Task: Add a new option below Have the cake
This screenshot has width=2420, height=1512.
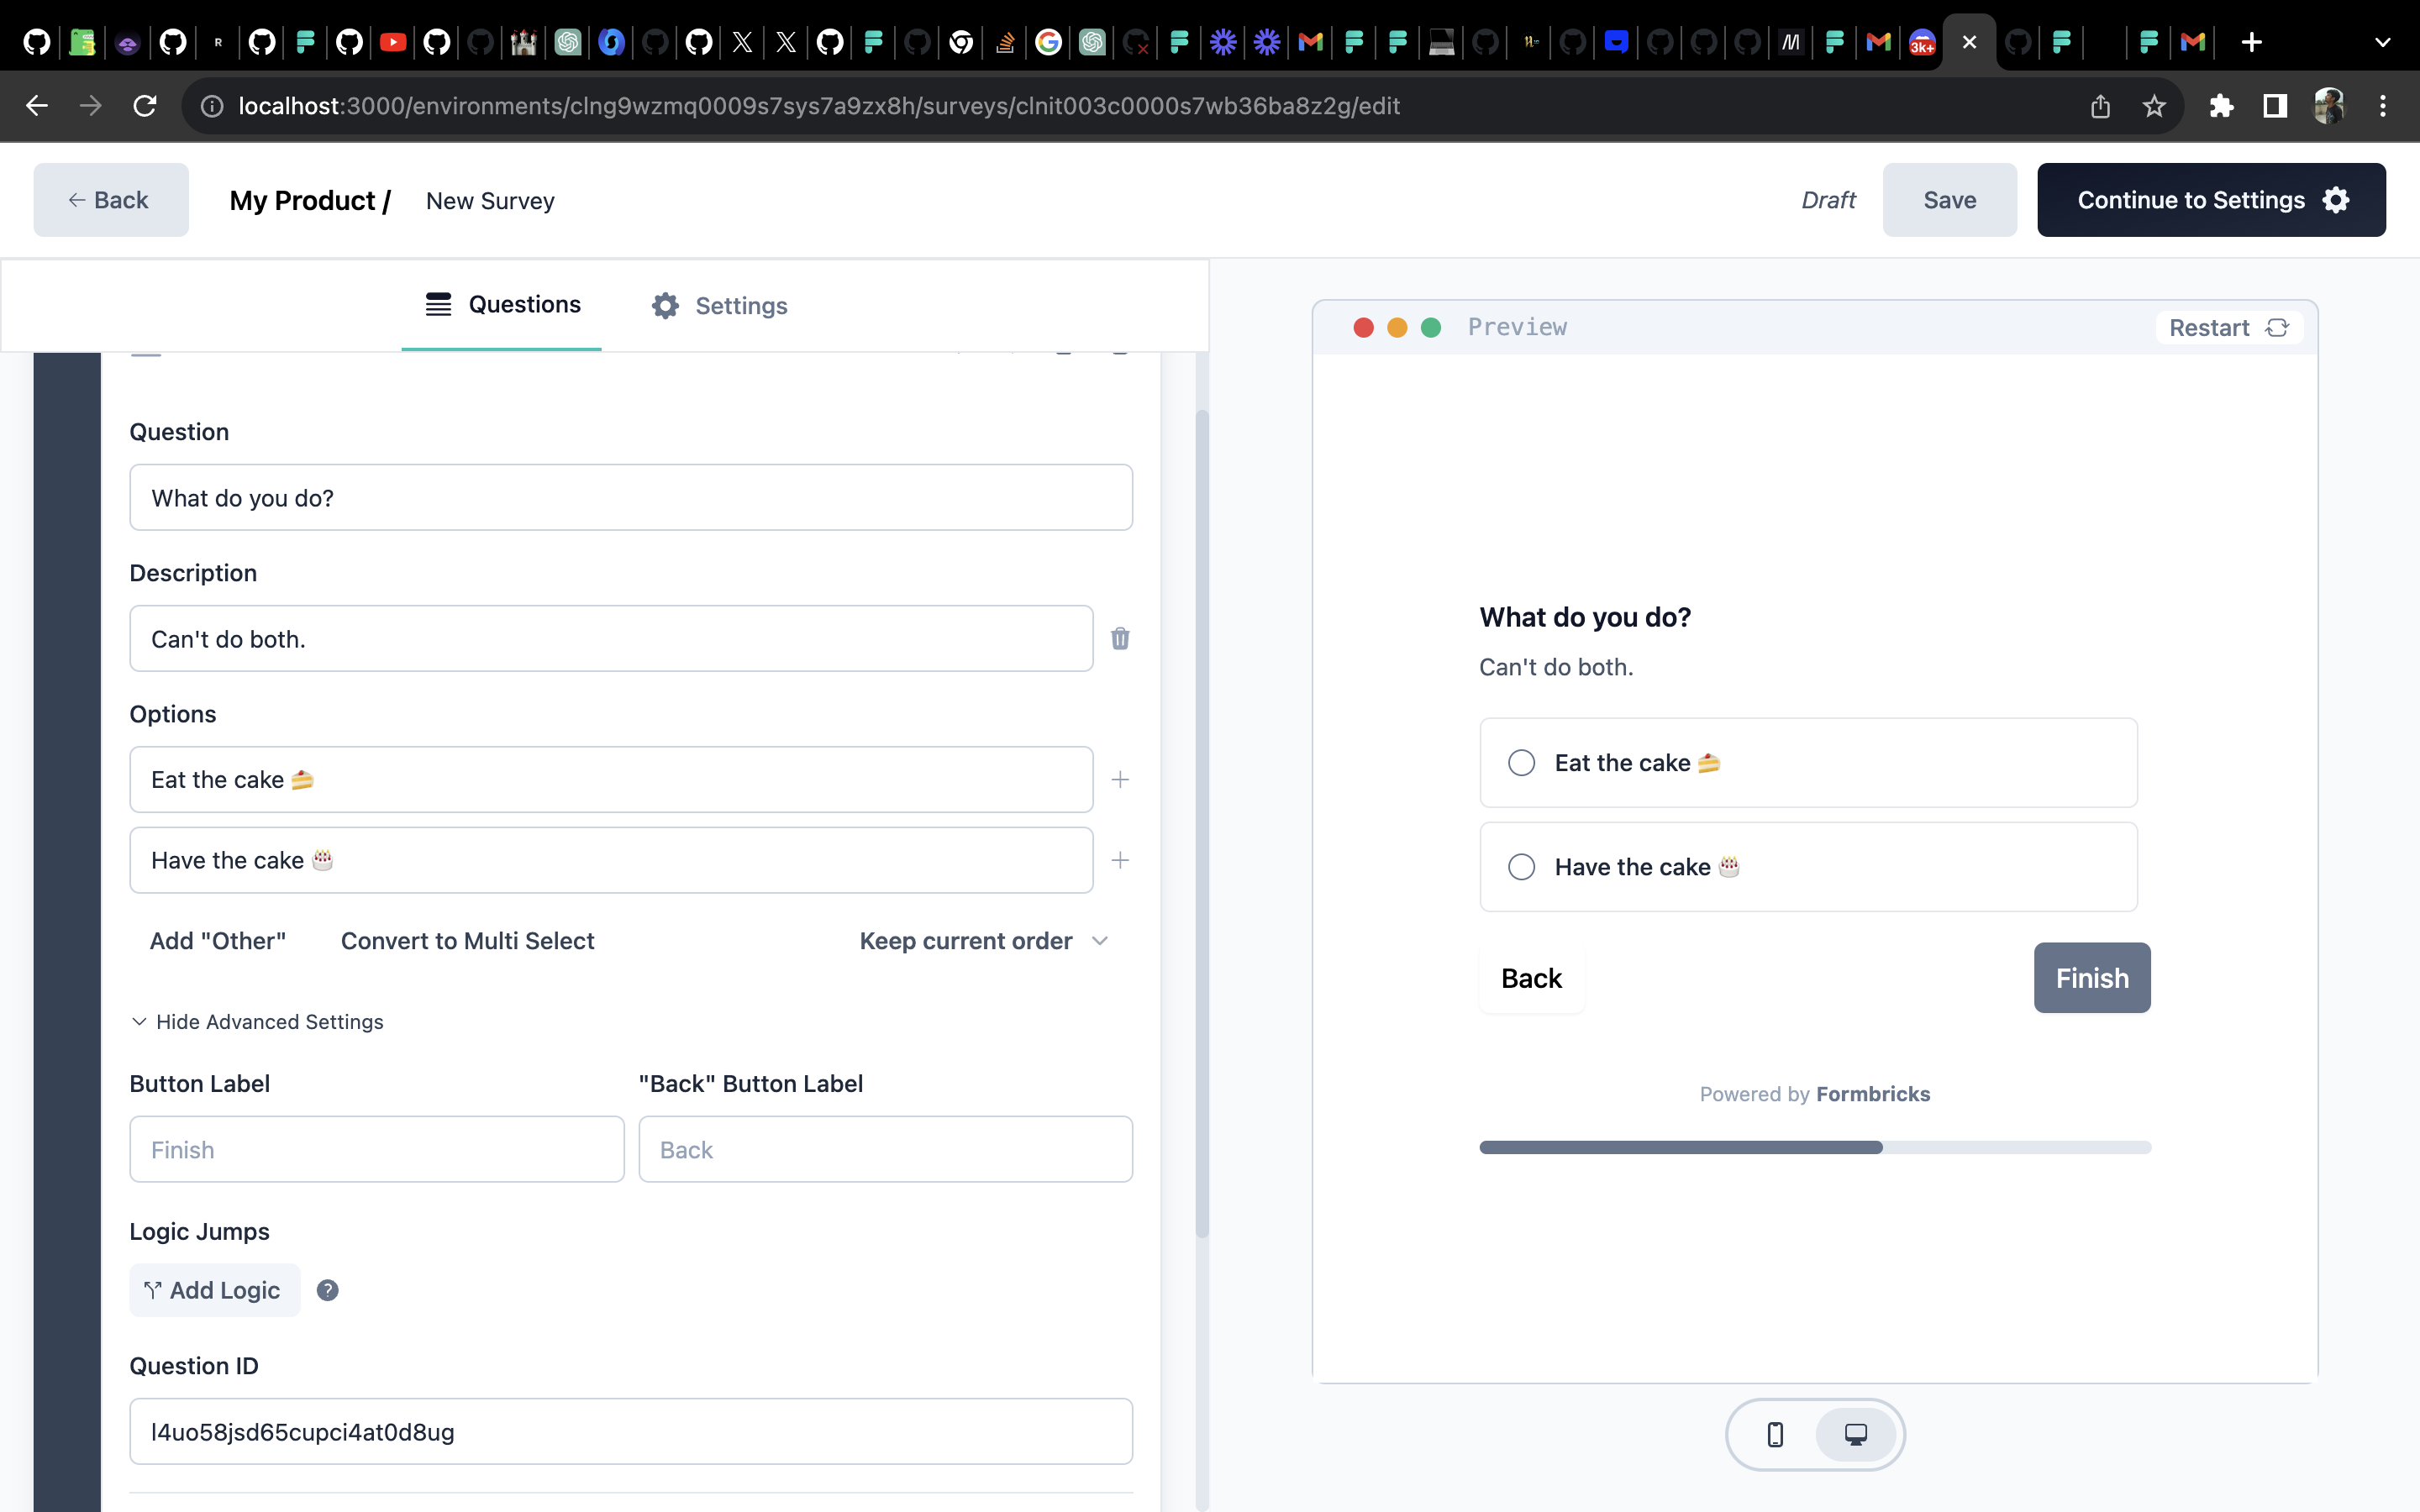Action: coord(1121,859)
